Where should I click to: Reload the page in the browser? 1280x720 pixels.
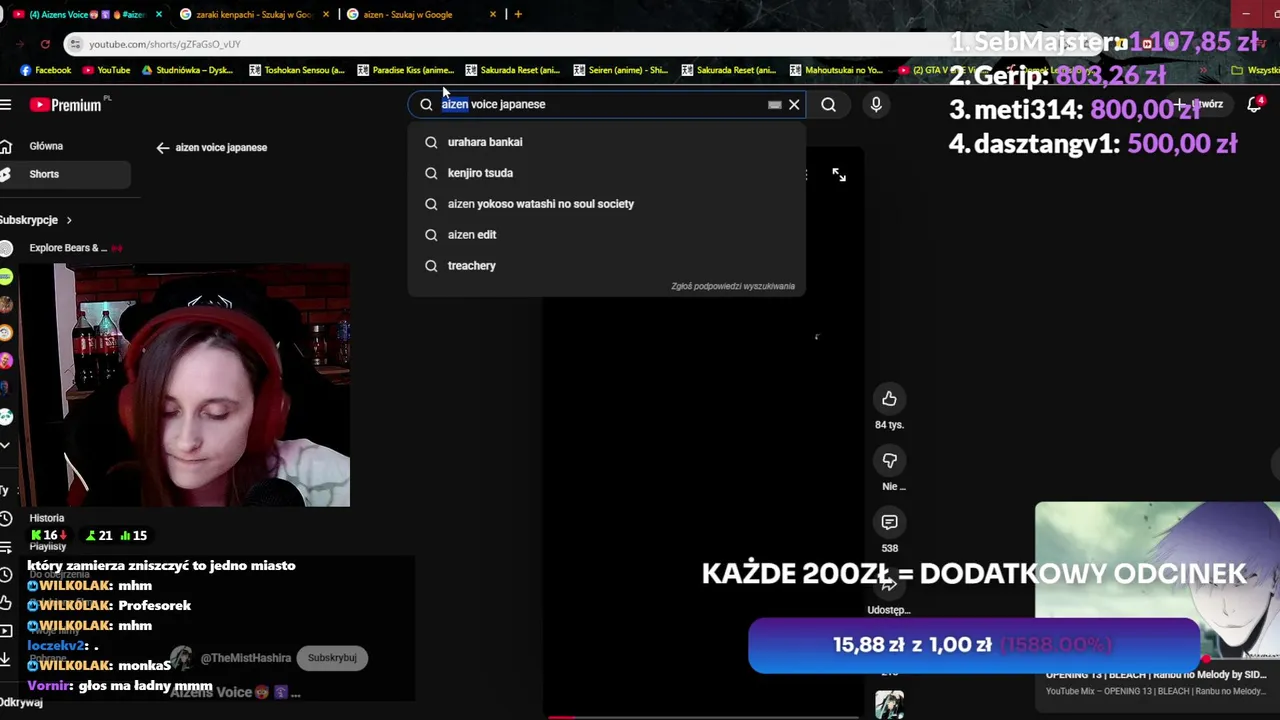pyautogui.click(x=45, y=44)
